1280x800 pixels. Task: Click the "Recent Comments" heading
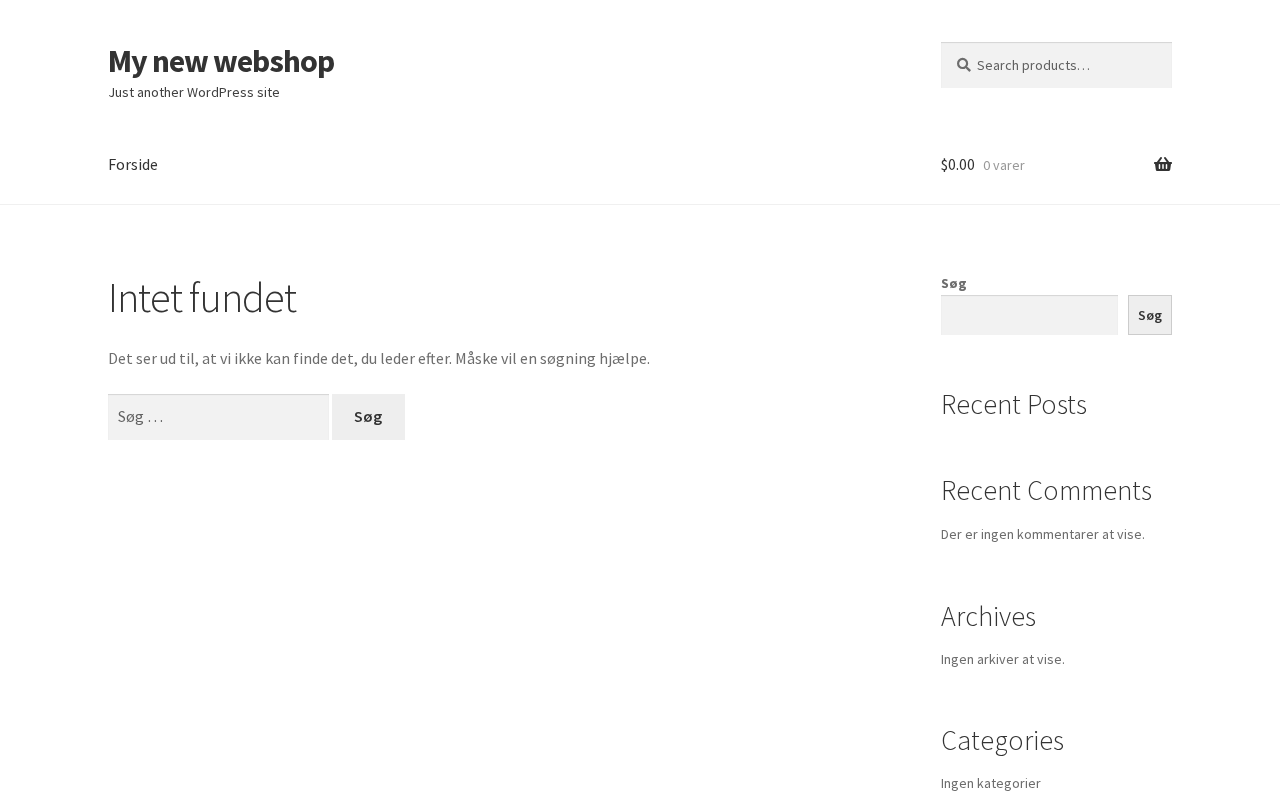[x=1046, y=490]
